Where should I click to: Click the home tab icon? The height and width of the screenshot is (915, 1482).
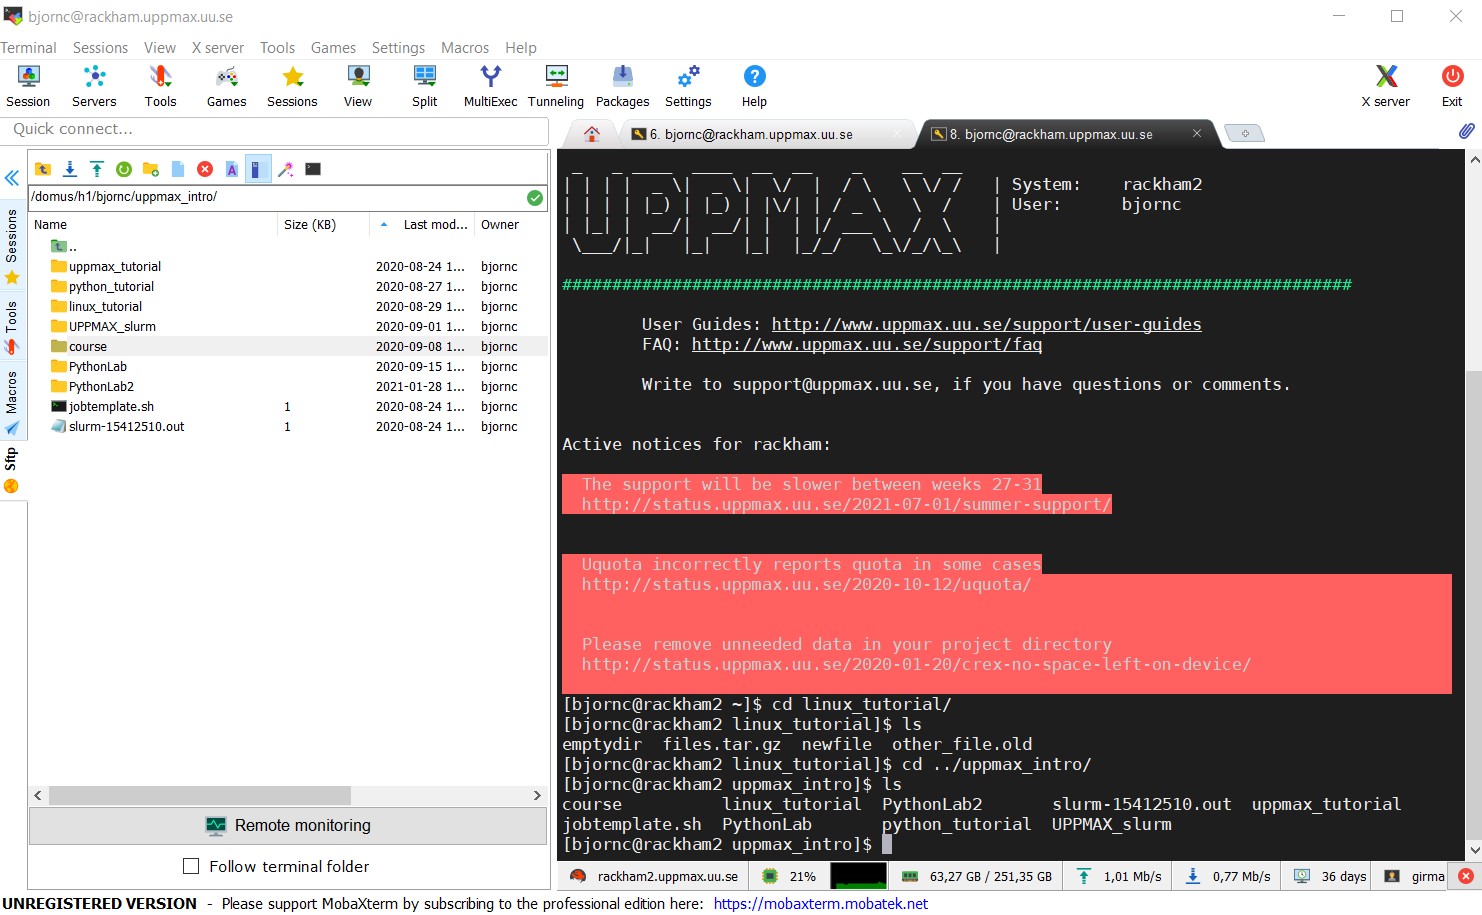pyautogui.click(x=592, y=134)
